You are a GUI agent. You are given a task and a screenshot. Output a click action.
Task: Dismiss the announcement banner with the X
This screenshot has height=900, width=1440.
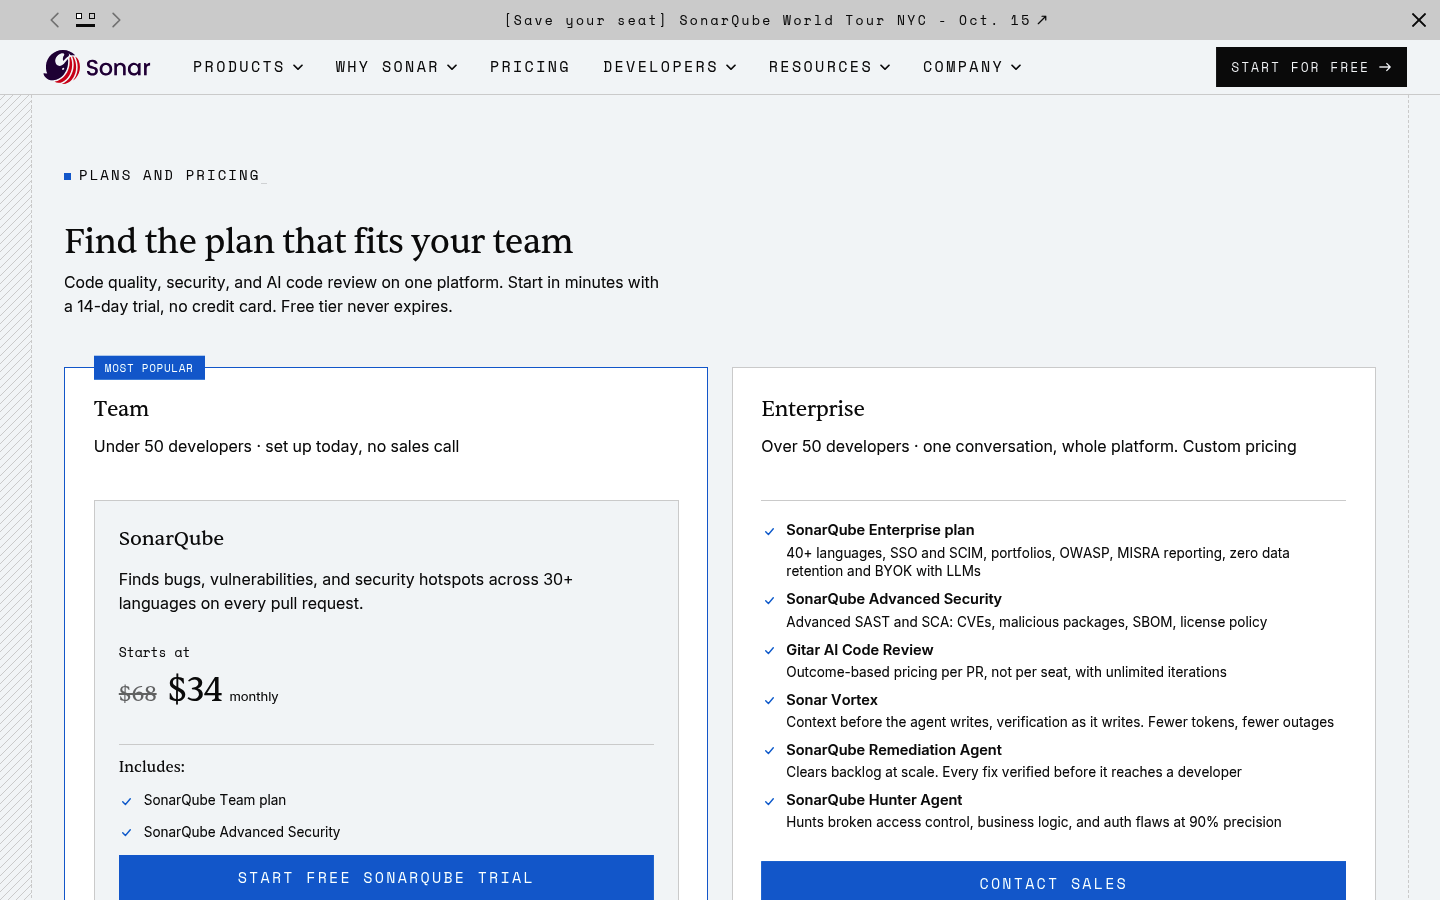(1419, 20)
